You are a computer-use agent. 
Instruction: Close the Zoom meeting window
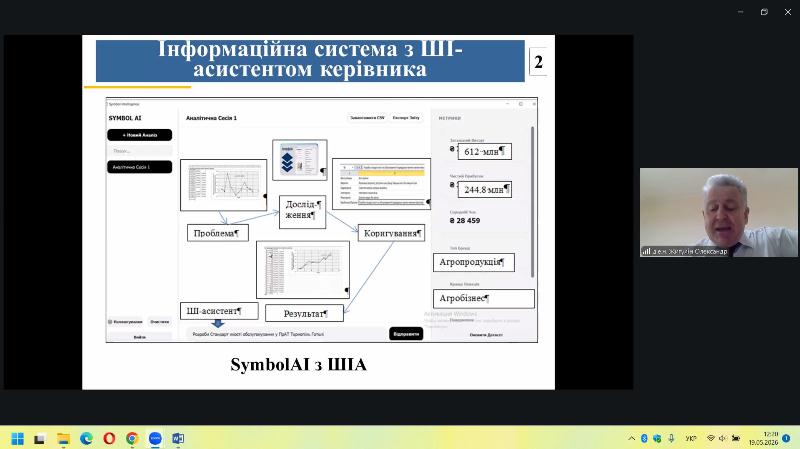tap(788, 12)
